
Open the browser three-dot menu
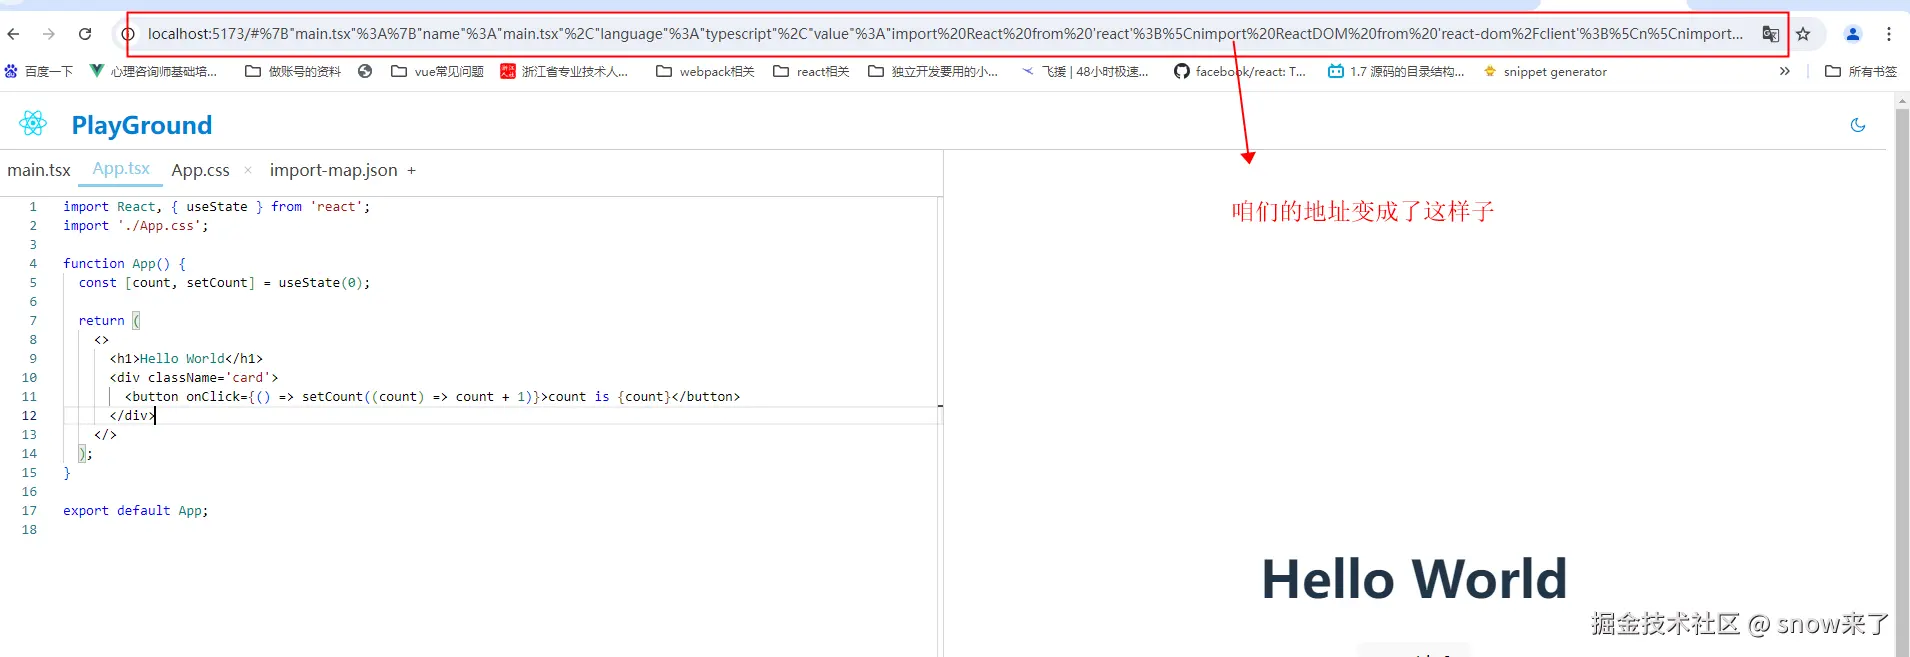tap(1889, 34)
